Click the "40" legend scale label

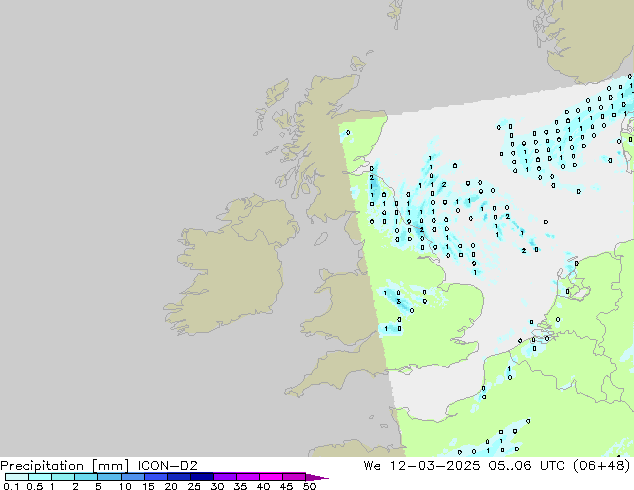[x=263, y=486]
